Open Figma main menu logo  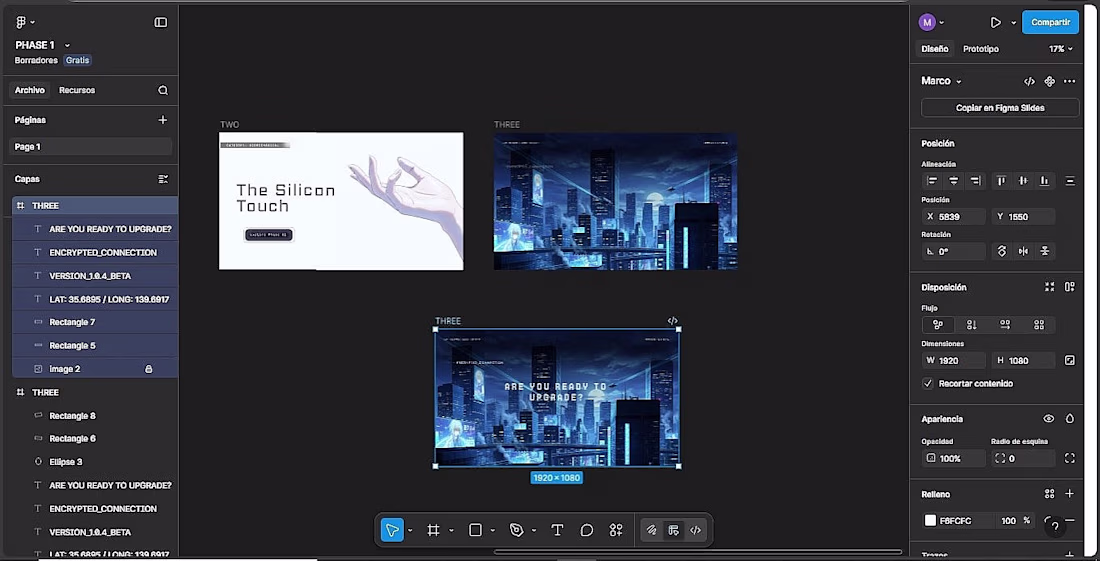(x=20, y=22)
